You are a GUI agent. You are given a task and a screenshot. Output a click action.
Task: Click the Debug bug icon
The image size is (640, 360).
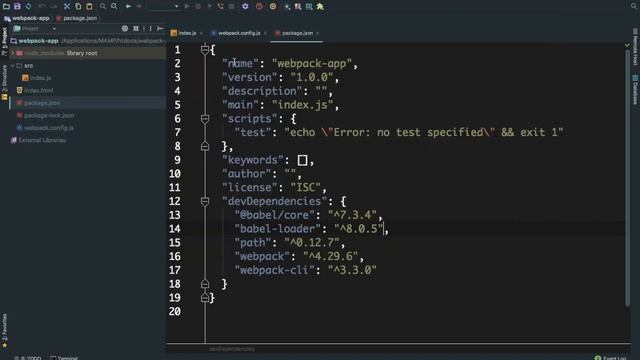click(198, 7)
